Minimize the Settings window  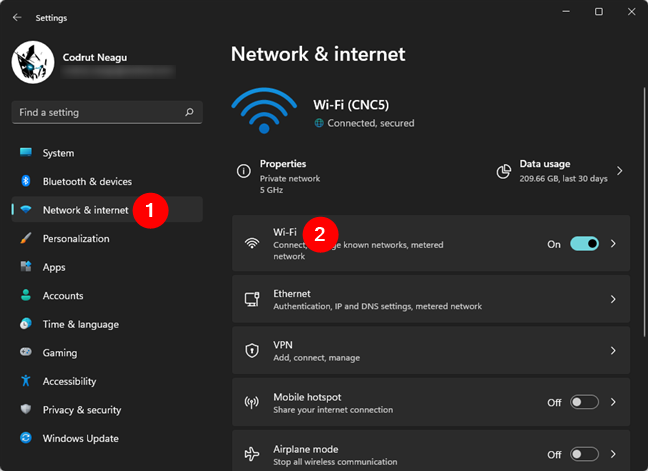tap(566, 12)
